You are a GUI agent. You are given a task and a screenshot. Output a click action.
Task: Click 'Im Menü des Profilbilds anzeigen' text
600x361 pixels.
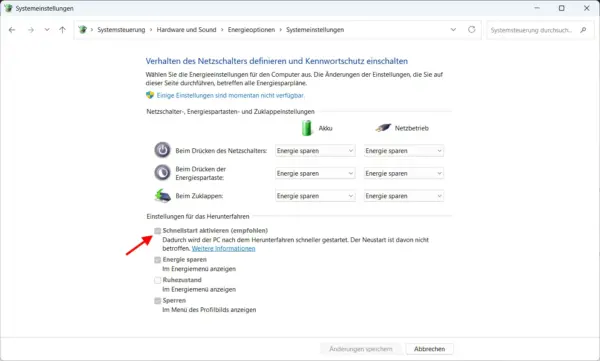pos(209,310)
